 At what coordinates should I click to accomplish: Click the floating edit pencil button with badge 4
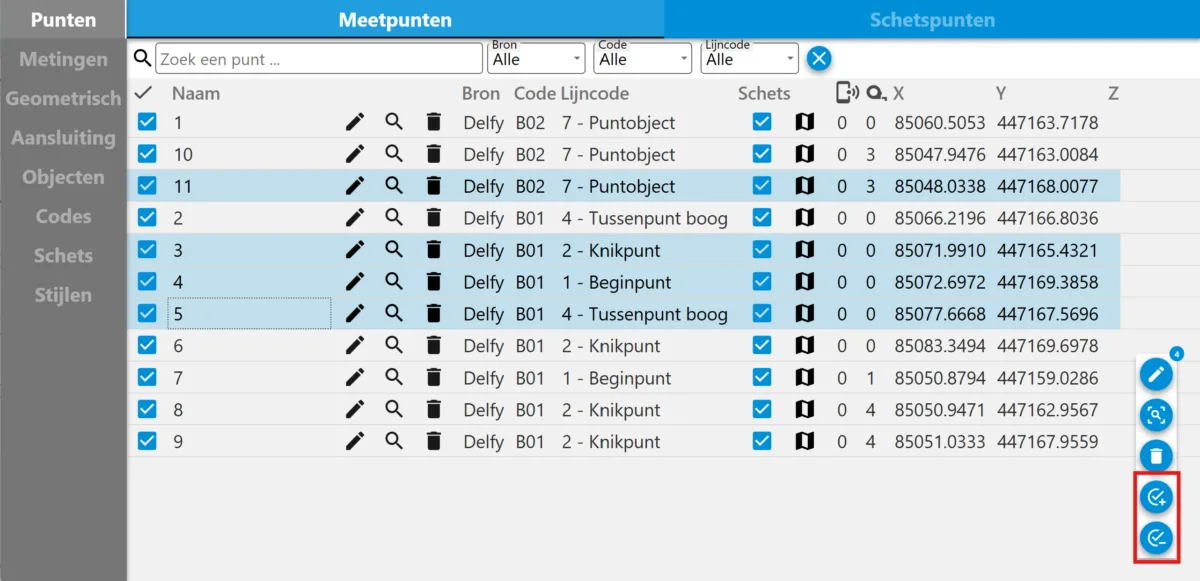click(x=1156, y=373)
